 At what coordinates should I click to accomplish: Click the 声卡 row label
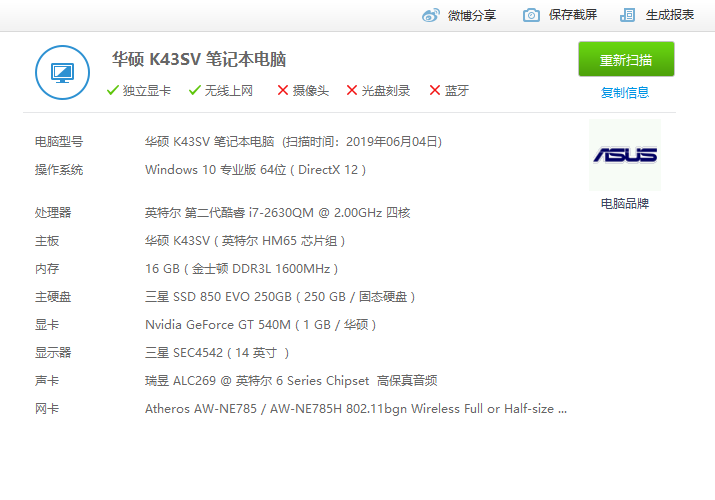tap(47, 381)
